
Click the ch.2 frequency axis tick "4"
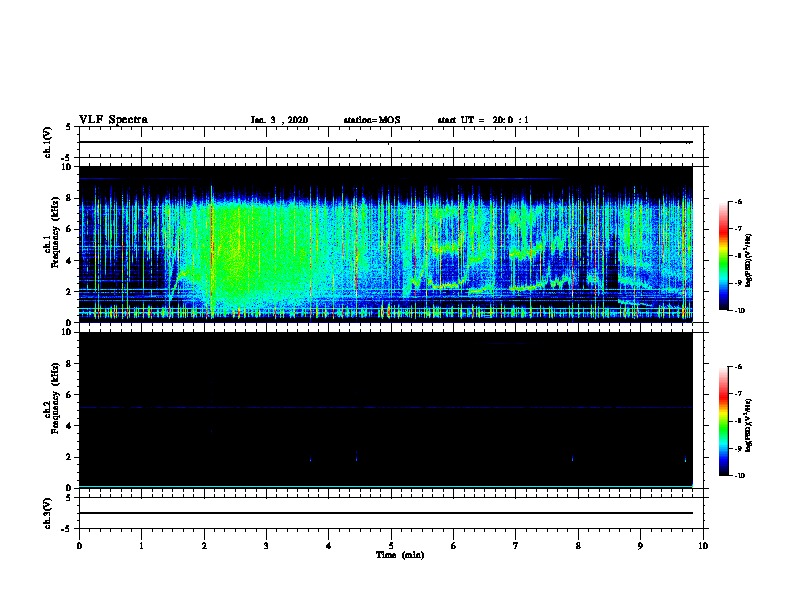tap(69, 426)
